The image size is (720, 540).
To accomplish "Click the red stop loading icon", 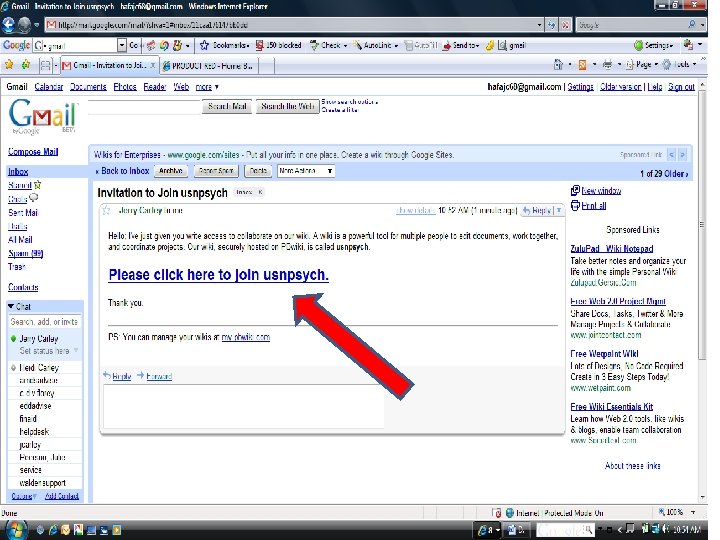I will pyautogui.click(x=565, y=25).
